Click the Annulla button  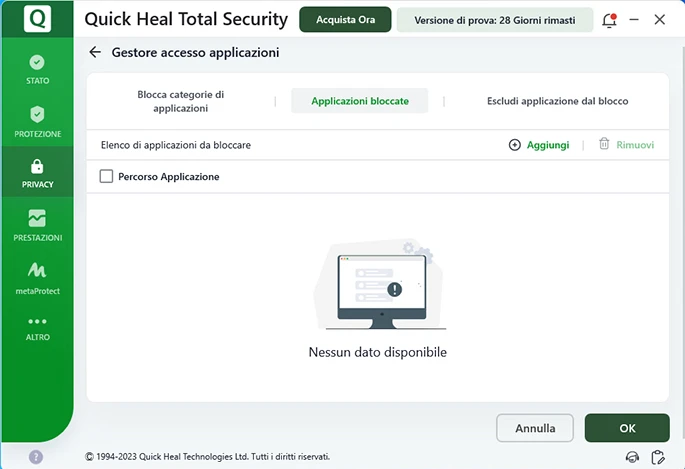pos(535,428)
